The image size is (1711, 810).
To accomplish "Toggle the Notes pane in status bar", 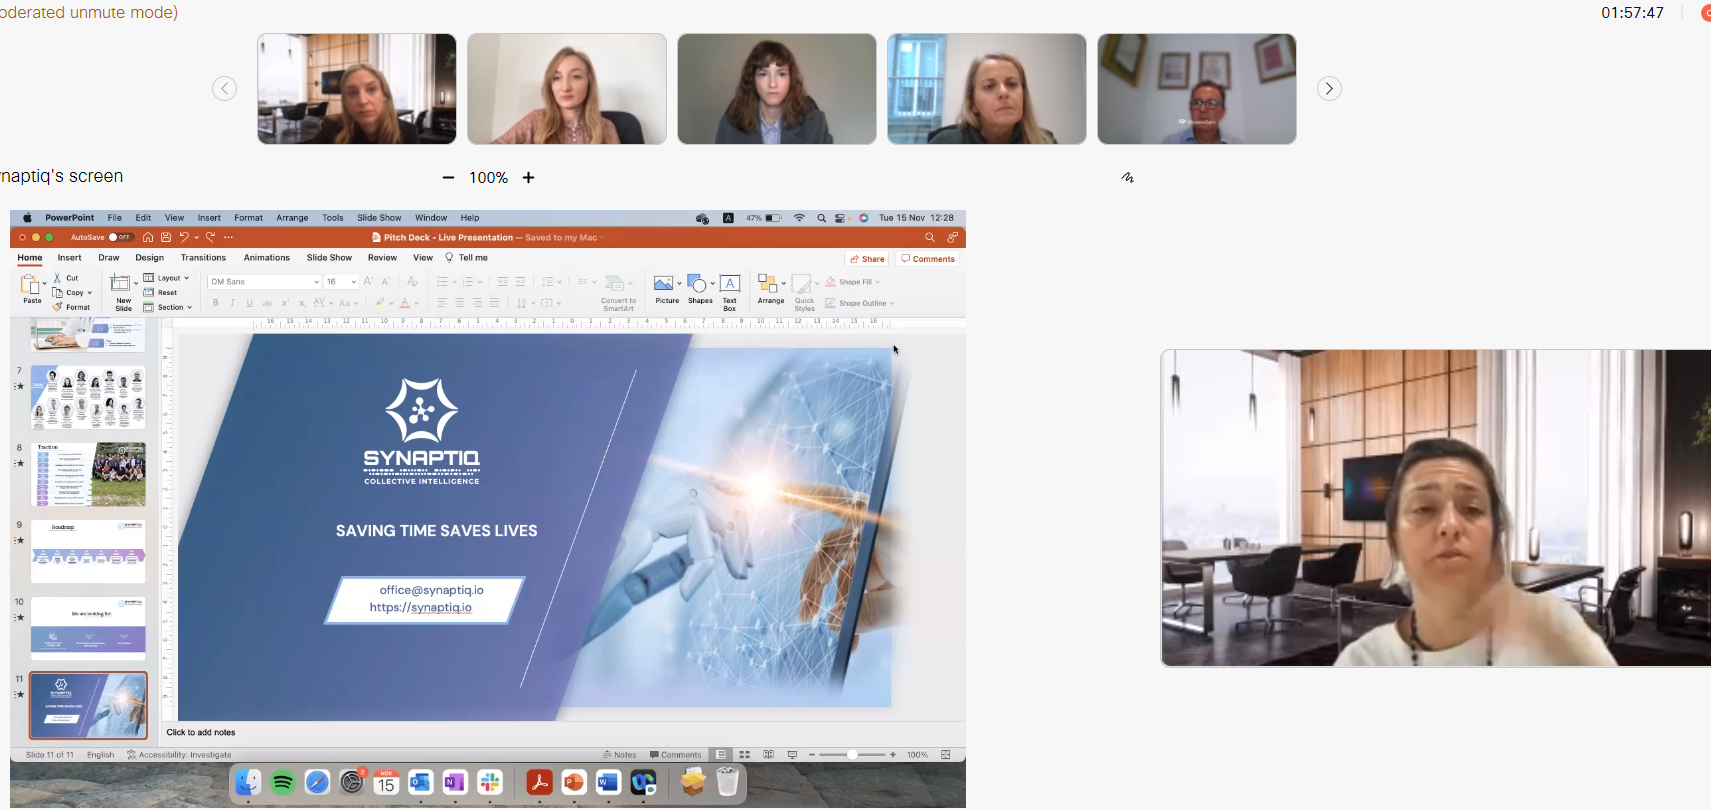I will click(620, 755).
